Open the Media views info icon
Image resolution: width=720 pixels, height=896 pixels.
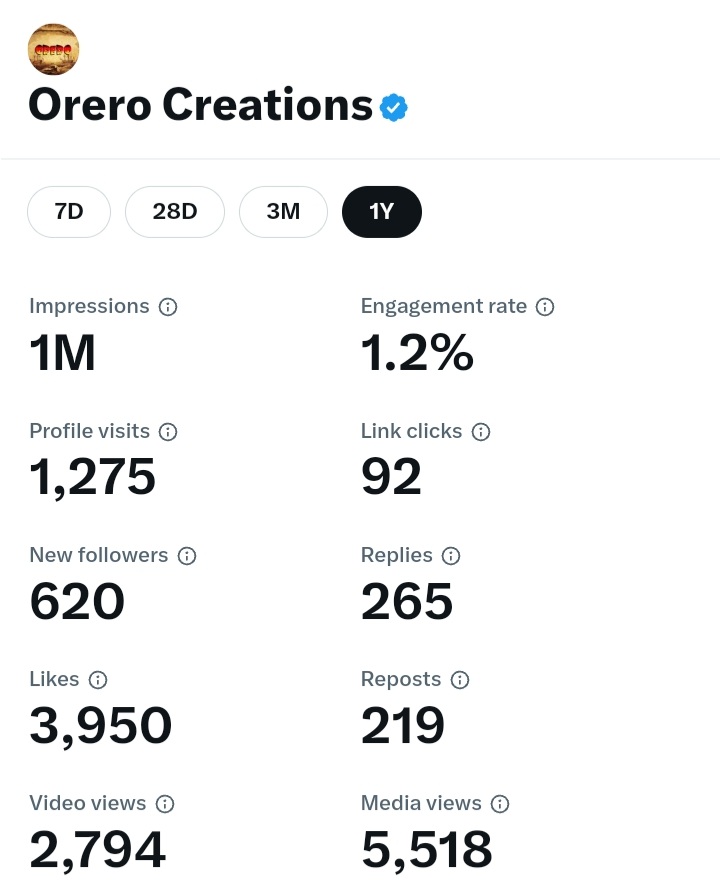[500, 804]
